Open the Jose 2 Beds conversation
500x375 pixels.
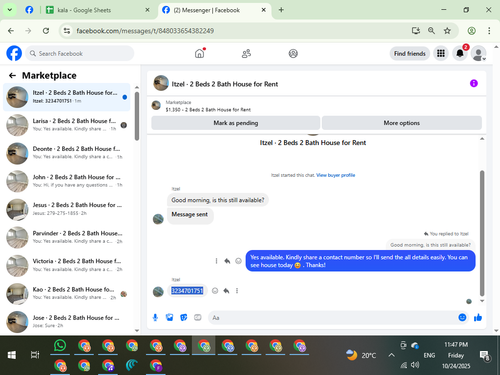point(67,322)
